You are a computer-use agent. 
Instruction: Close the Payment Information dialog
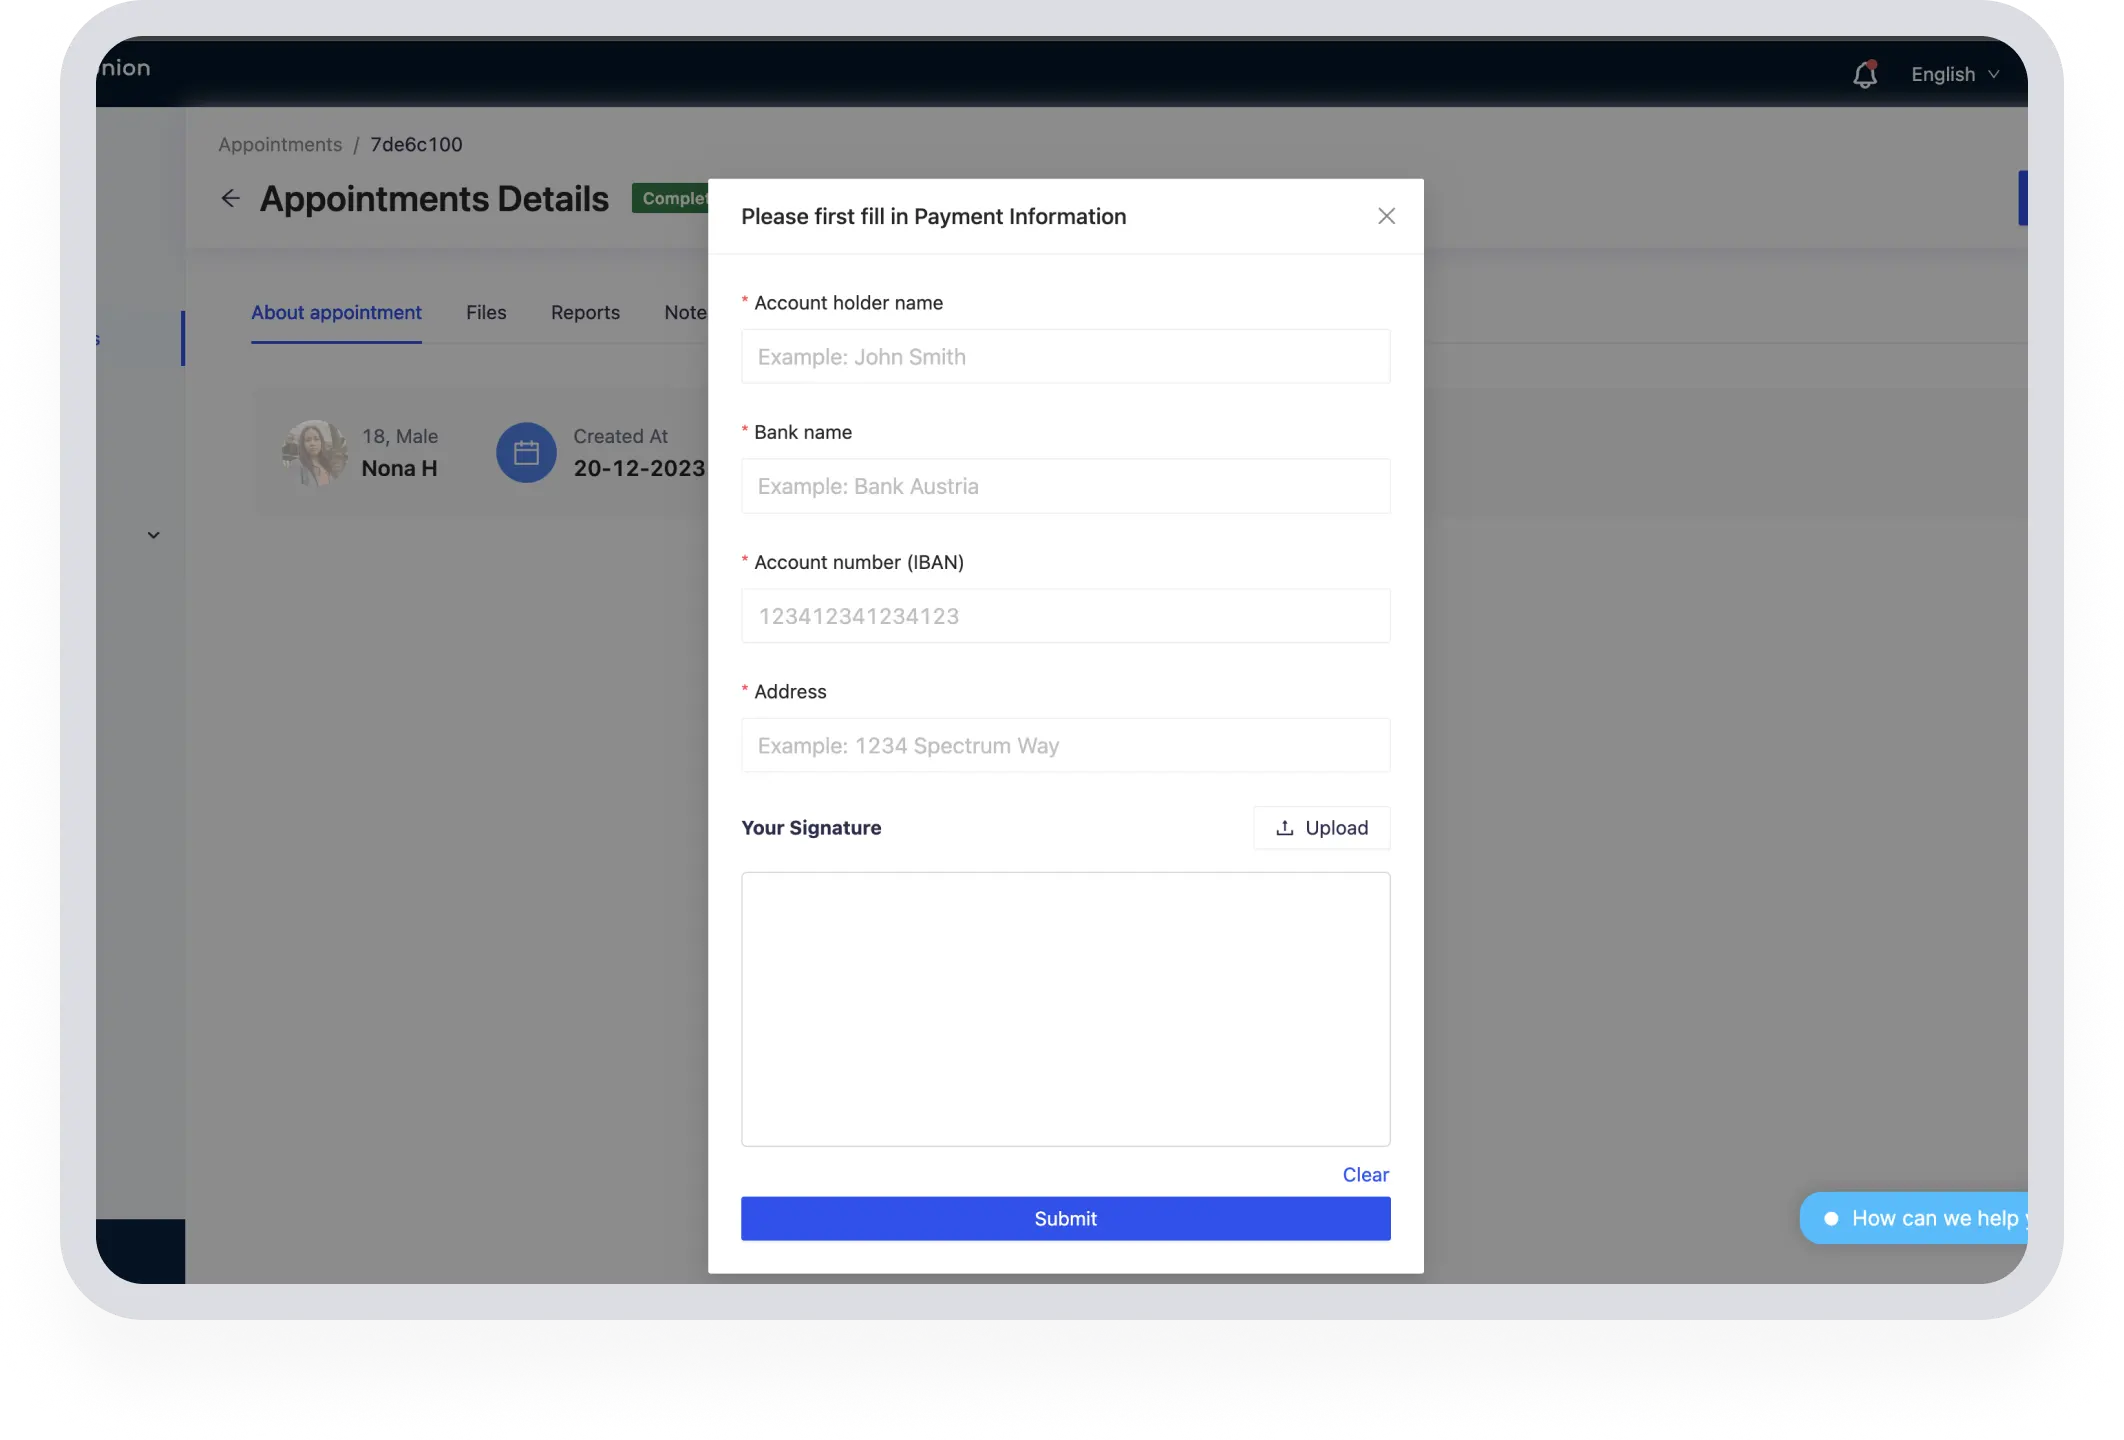[x=1386, y=216]
